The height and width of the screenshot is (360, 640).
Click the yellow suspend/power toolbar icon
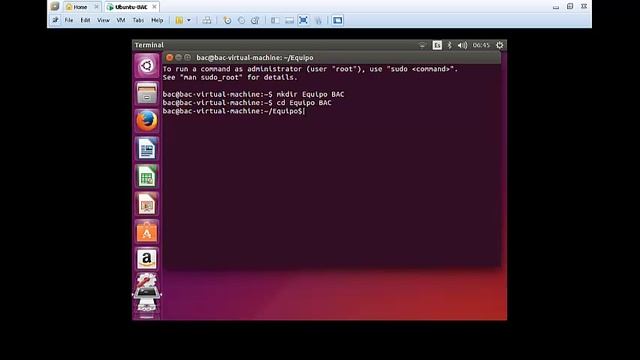click(x=179, y=20)
